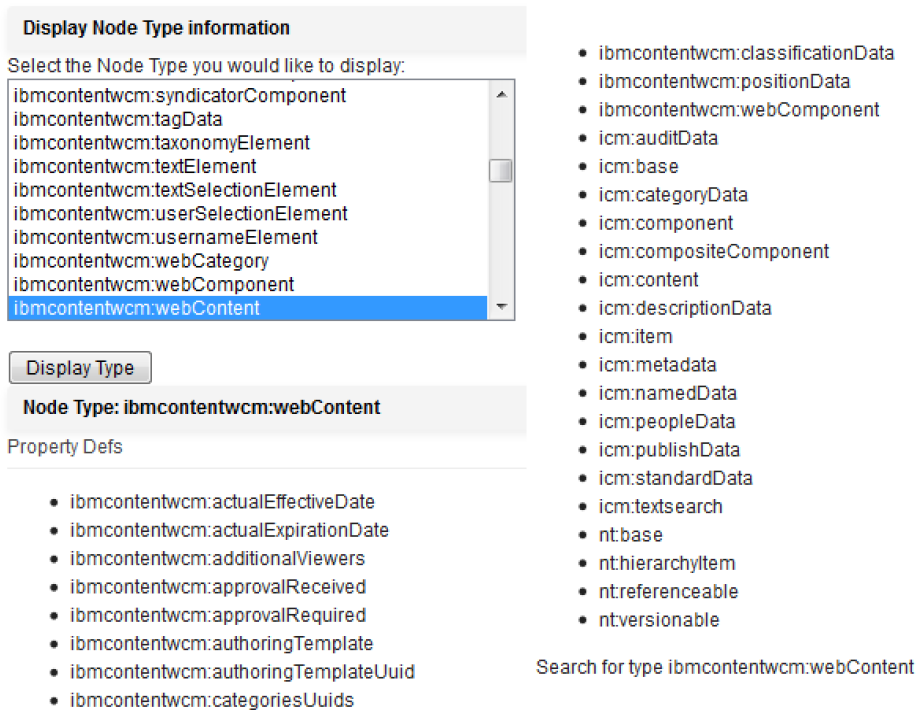Open the ibmcontentwcm:actualEffectiveDate property
918x711 pixels.
tap(222, 502)
